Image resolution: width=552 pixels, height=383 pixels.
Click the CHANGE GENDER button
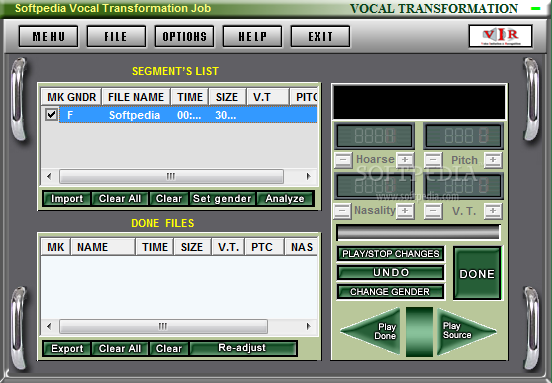click(x=390, y=291)
